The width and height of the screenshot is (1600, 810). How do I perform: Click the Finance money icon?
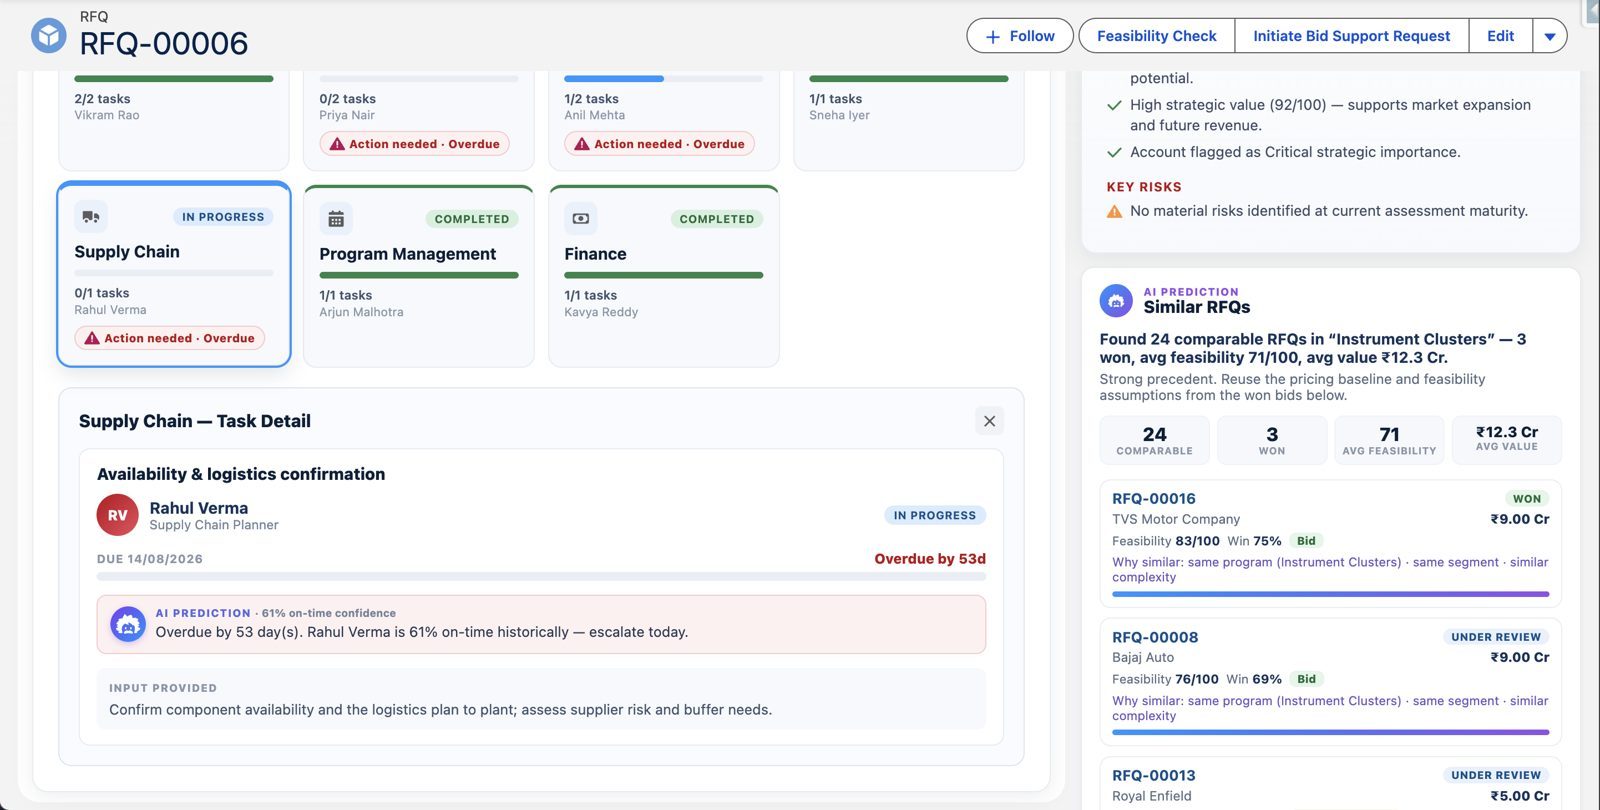[581, 219]
